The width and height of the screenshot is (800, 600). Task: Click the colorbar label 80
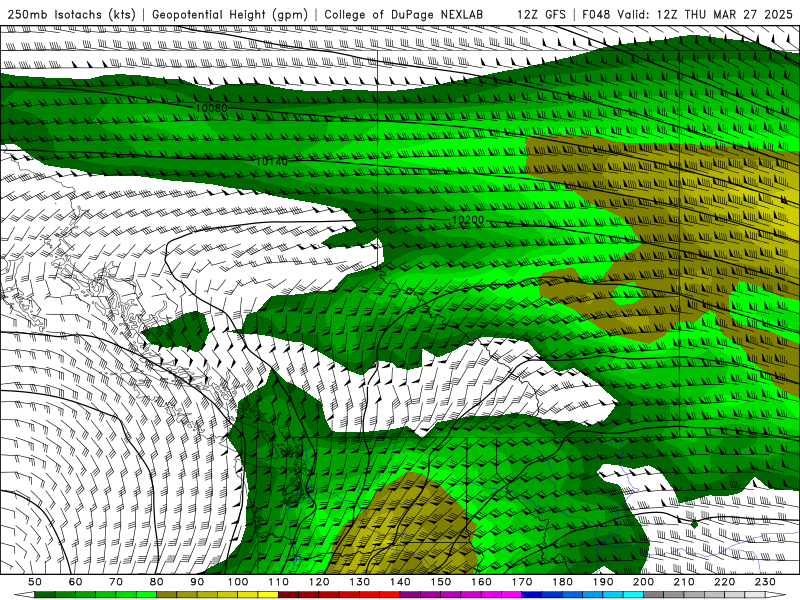pos(156,582)
